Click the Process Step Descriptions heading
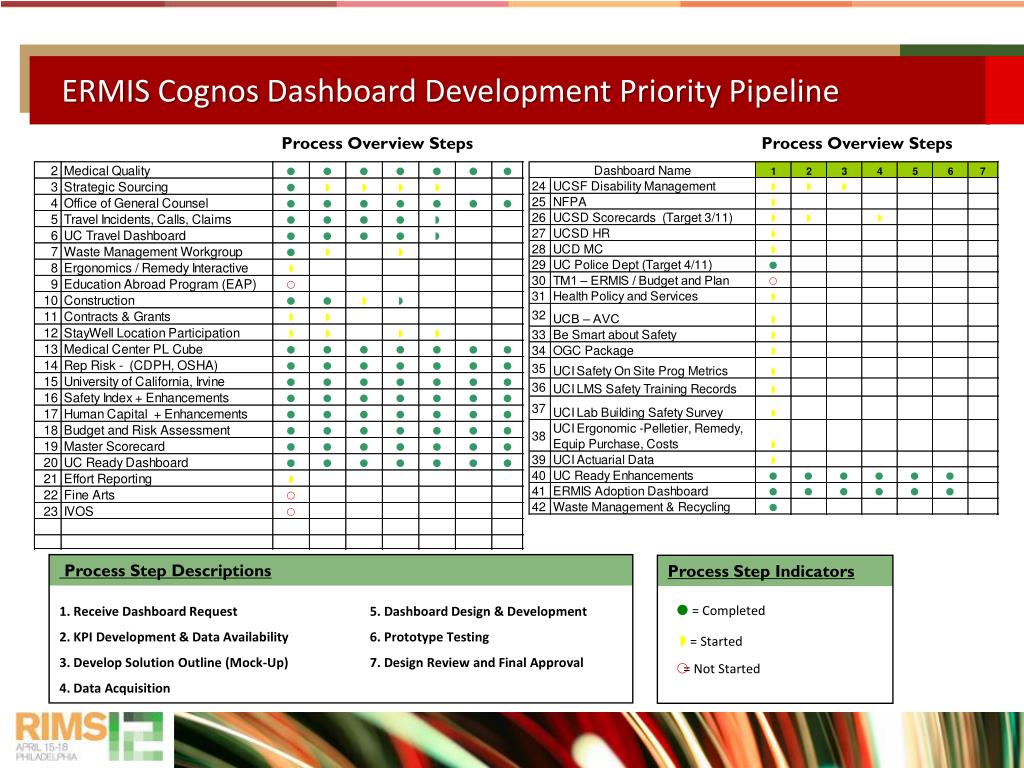Image resolution: width=1024 pixels, height=768 pixels. click(x=168, y=571)
